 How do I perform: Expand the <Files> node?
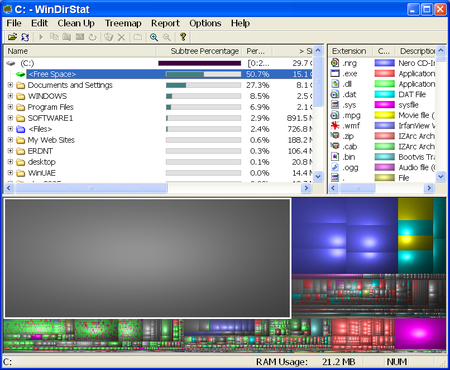click(10, 129)
